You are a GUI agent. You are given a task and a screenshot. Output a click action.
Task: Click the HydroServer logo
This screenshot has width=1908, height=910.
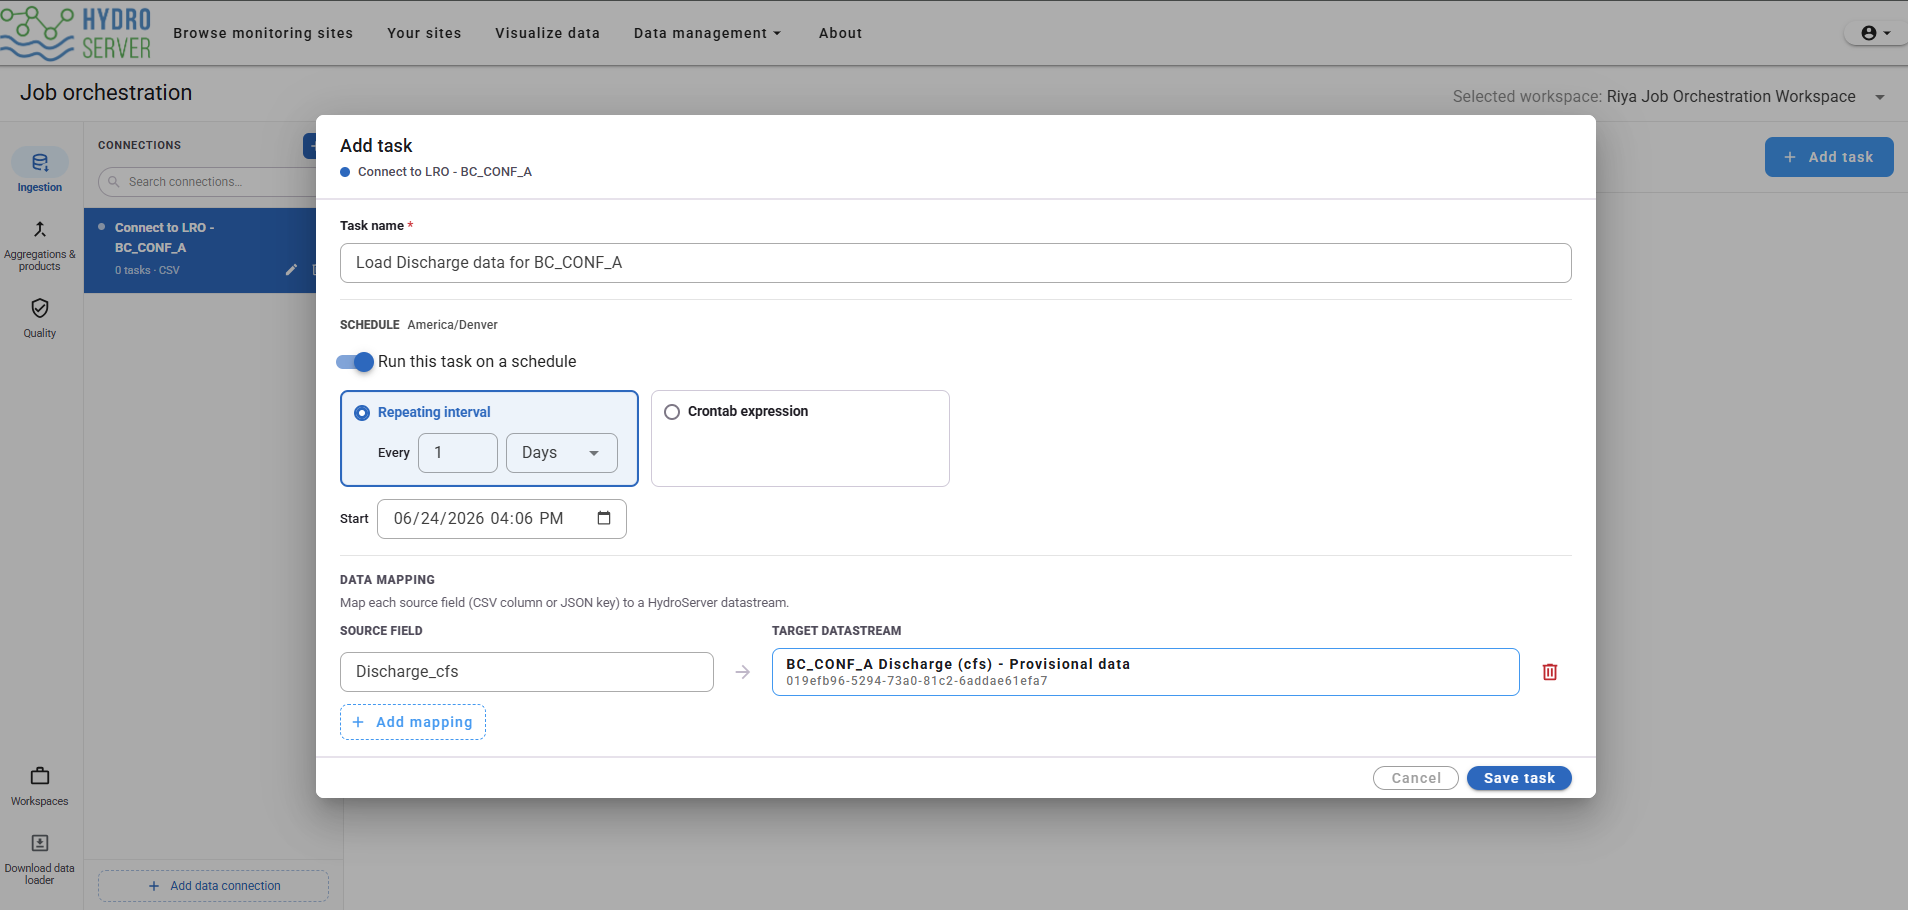[x=76, y=33]
